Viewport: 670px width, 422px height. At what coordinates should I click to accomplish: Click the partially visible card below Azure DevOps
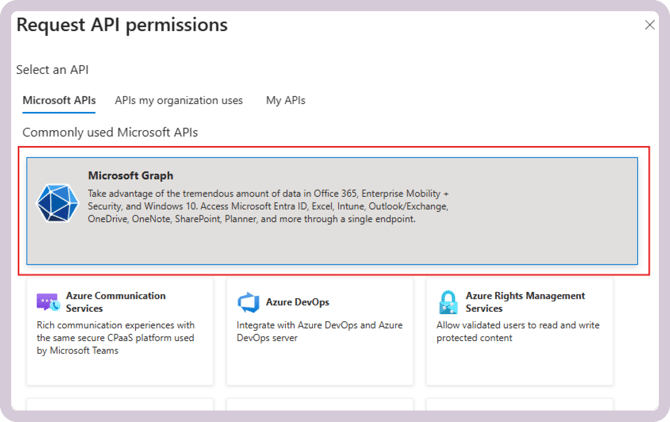coord(319,404)
